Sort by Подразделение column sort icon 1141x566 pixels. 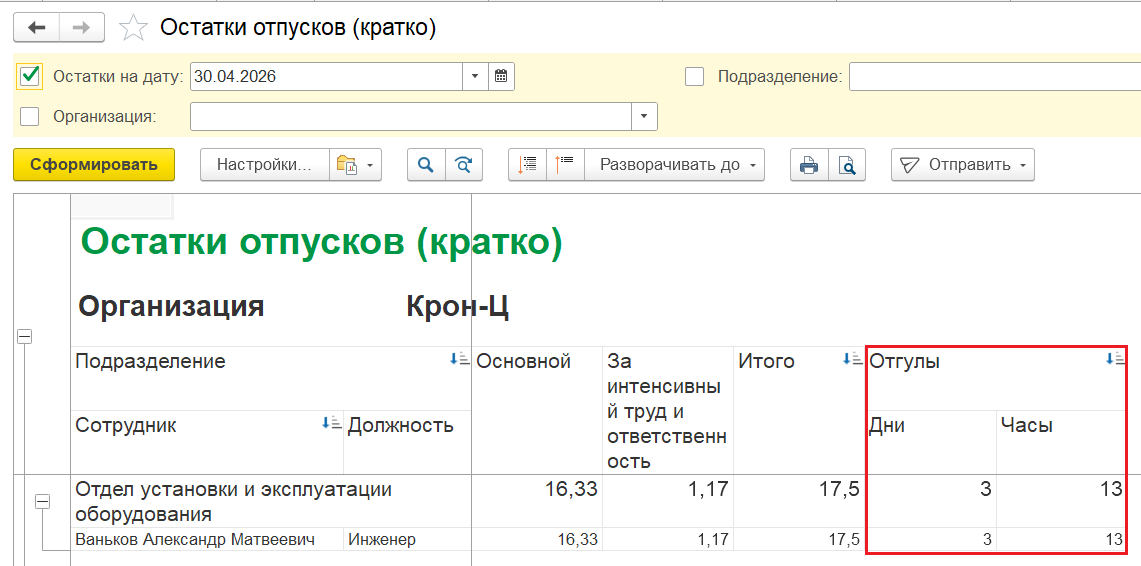pos(458,359)
